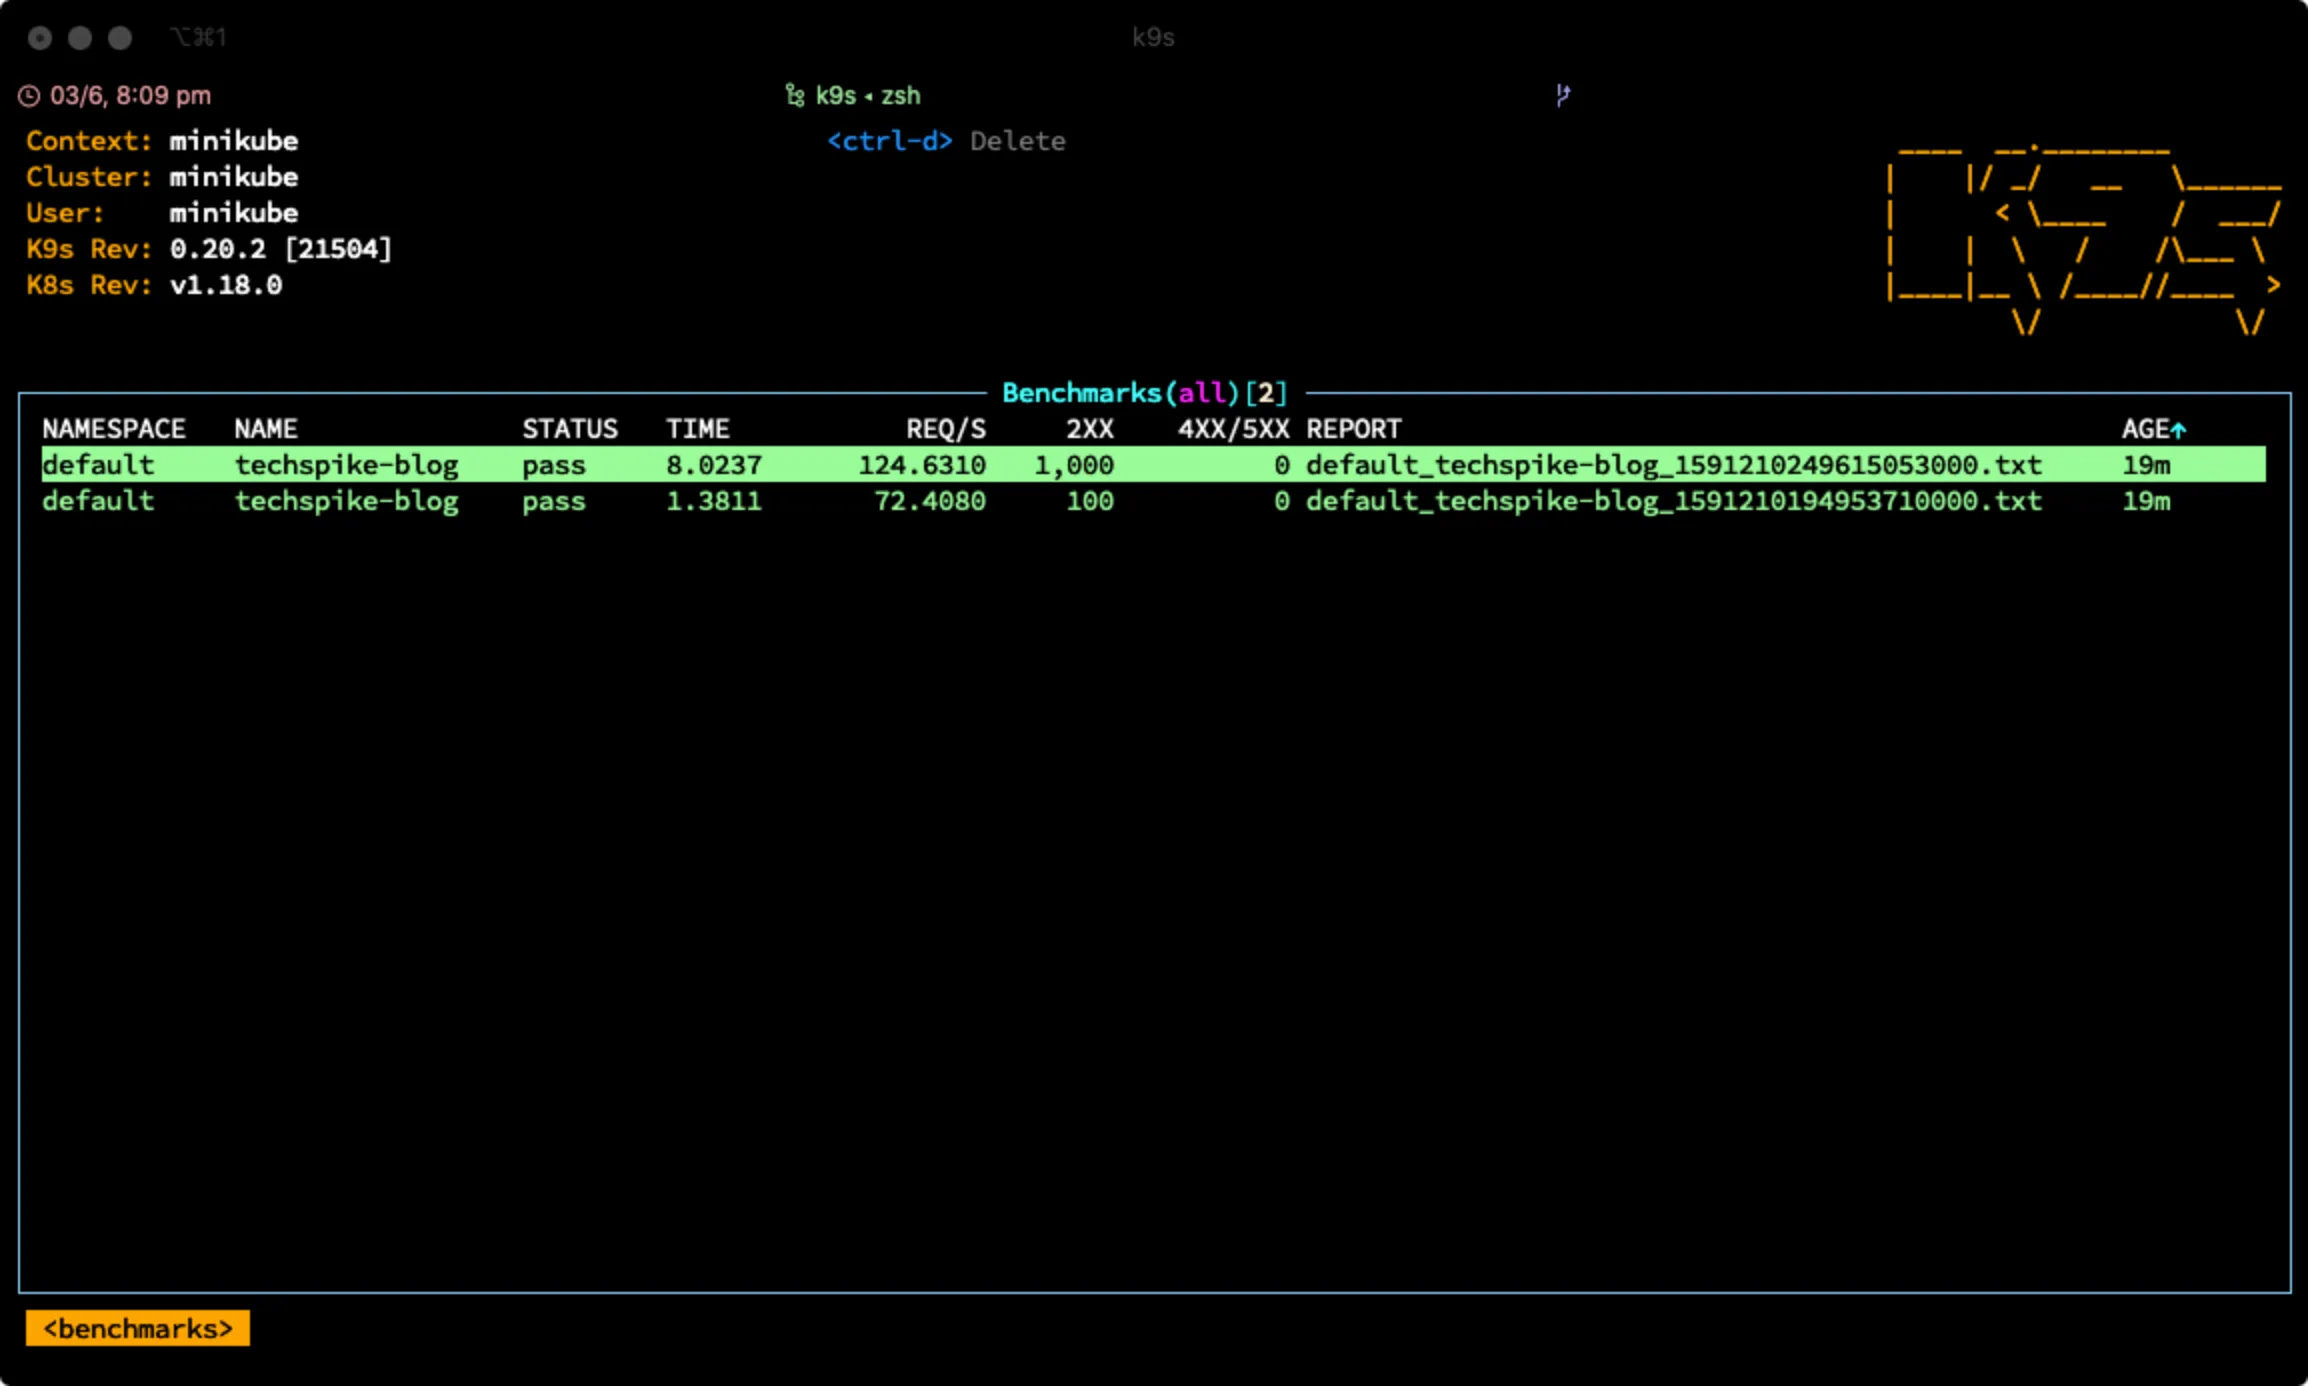Click the 100 2XX count
This screenshot has width=2308, height=1386.
tap(1090, 501)
